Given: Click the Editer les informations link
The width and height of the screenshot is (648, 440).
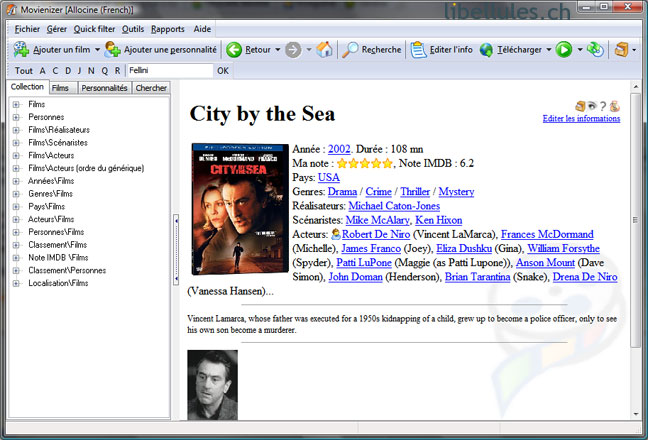Looking at the screenshot, I should click(581, 119).
